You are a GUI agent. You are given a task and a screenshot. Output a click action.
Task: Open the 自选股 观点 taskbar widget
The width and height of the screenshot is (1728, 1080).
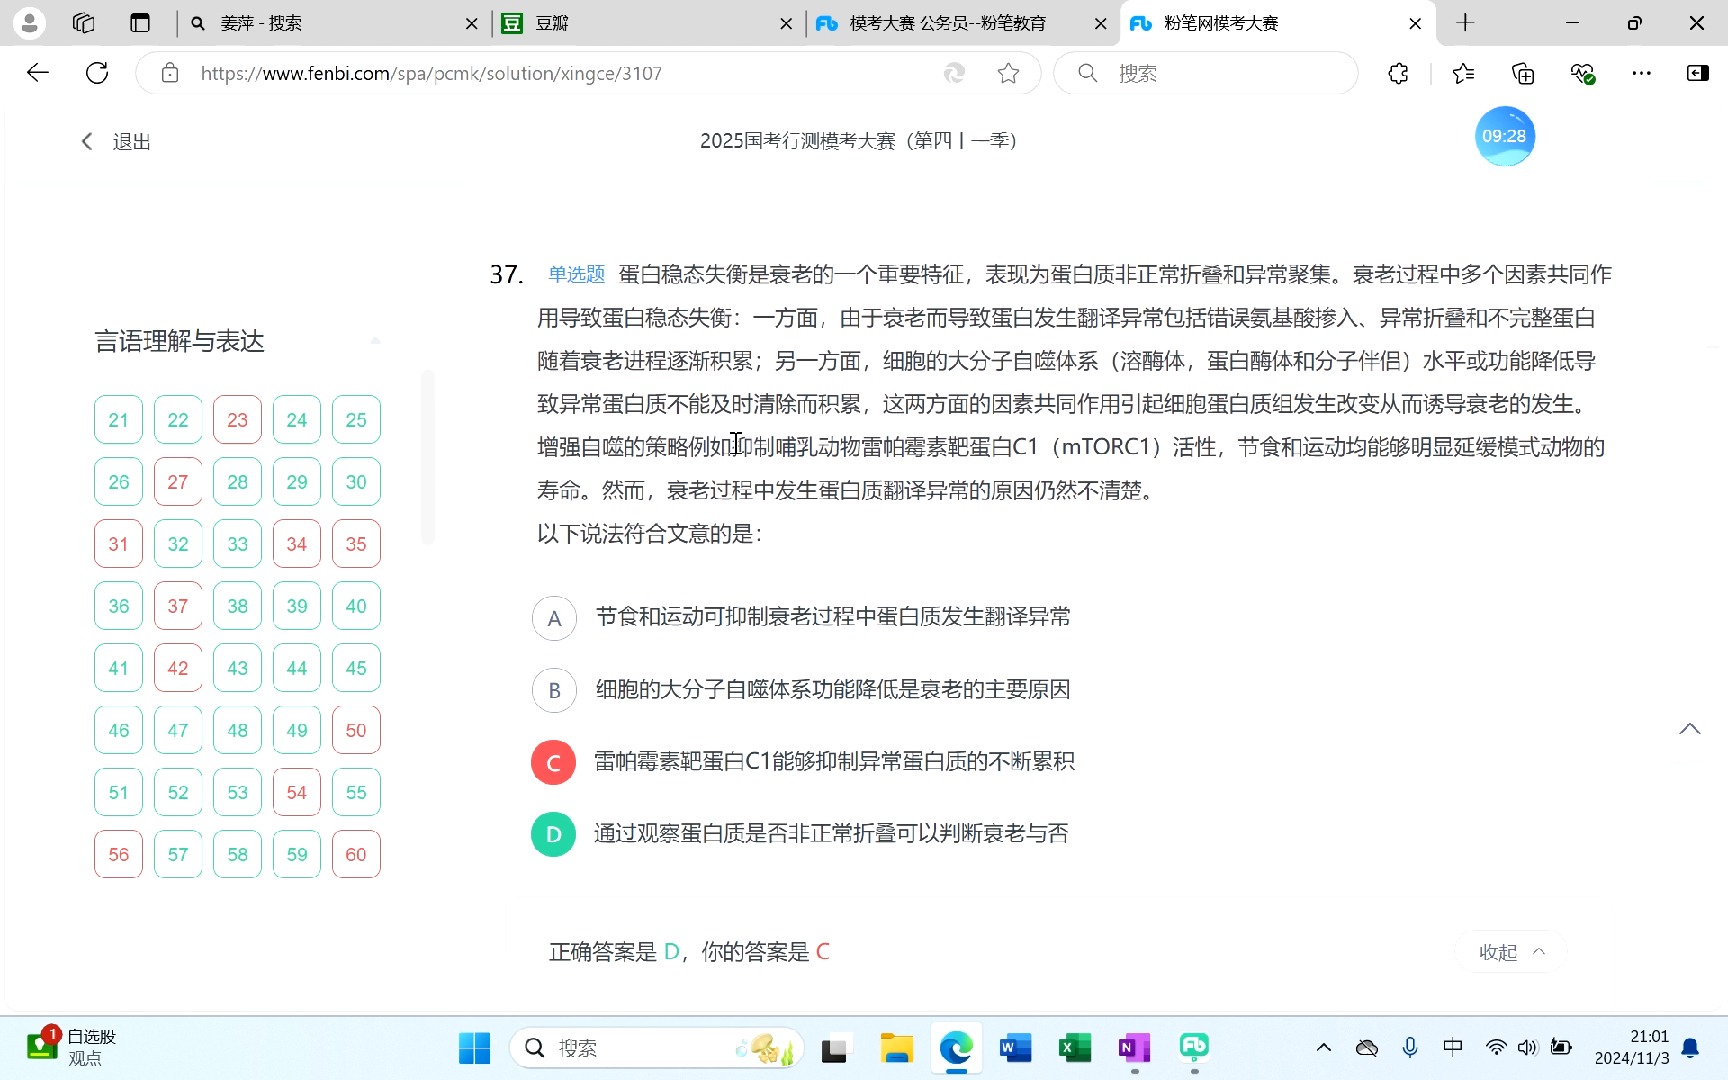coord(72,1047)
